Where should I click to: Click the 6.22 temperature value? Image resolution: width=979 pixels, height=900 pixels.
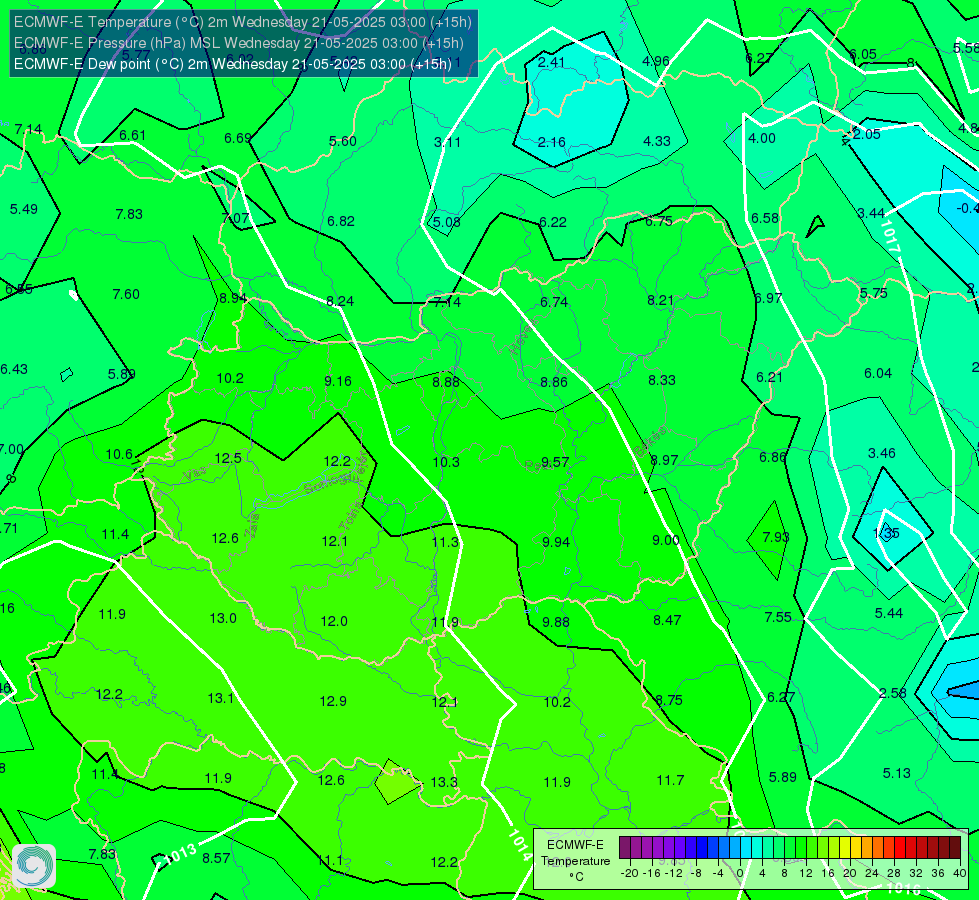coord(553,222)
